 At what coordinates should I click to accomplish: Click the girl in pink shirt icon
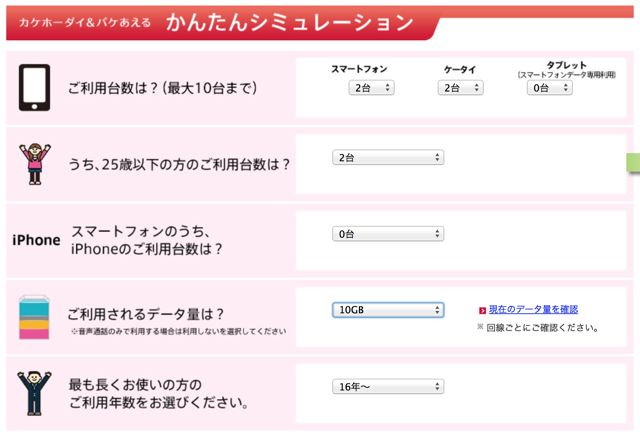(35, 164)
